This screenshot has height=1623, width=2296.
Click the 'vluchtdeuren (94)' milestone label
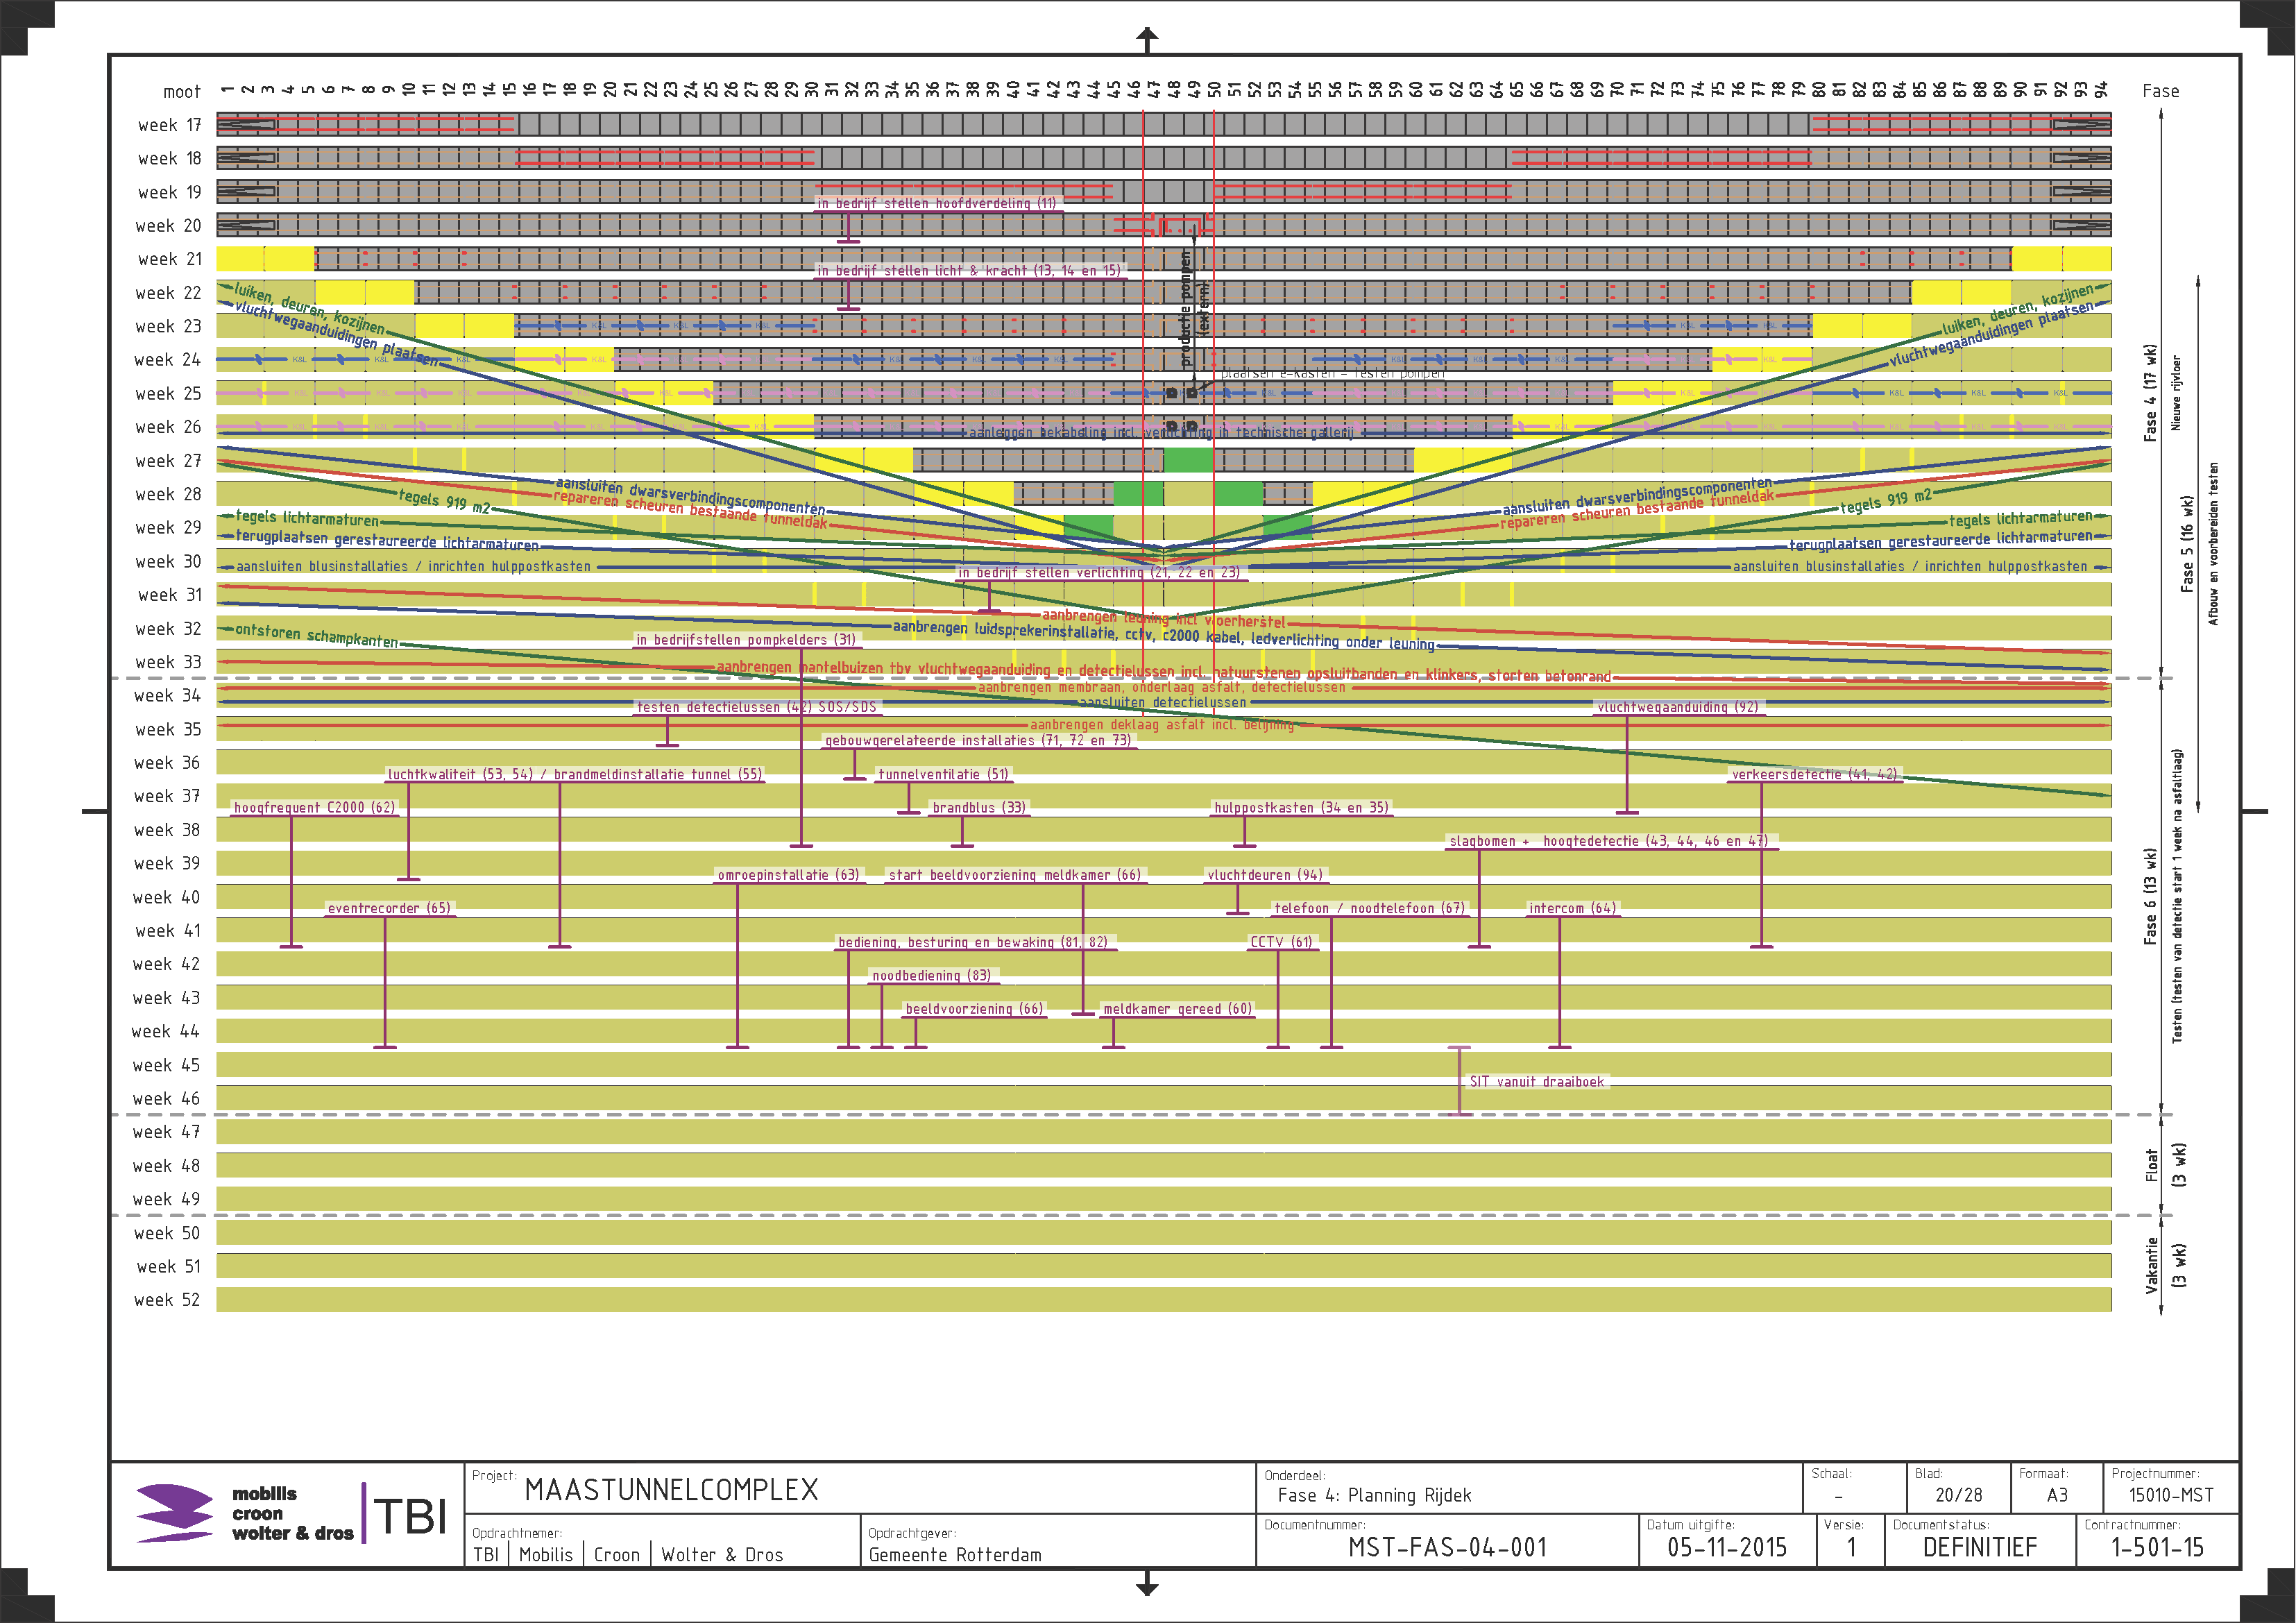point(1265,875)
